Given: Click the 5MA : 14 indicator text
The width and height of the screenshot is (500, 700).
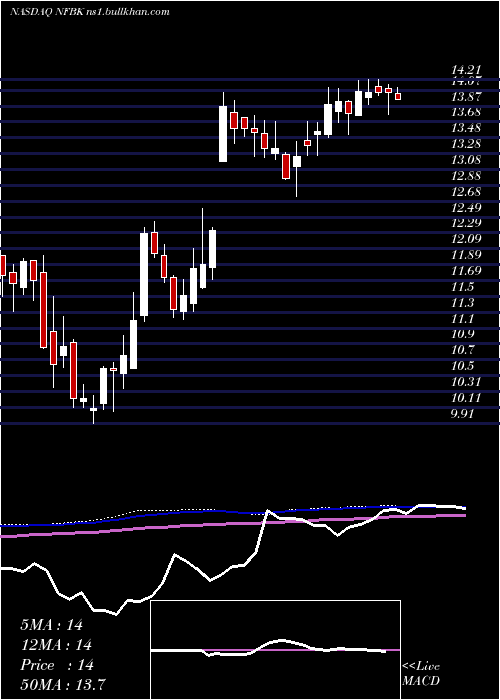Looking at the screenshot, I should tap(51, 625).
